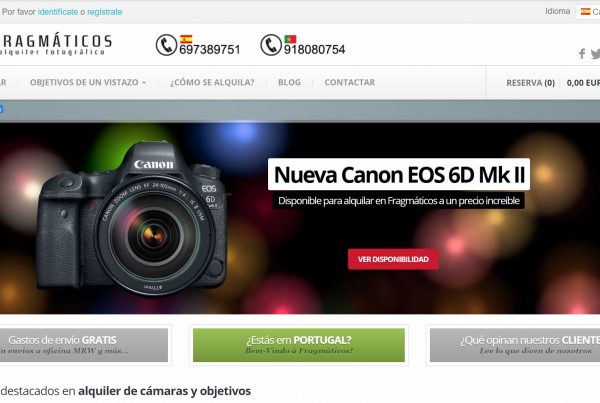Click the green ¿Estás em PORTUGAL? banner

tap(299, 345)
